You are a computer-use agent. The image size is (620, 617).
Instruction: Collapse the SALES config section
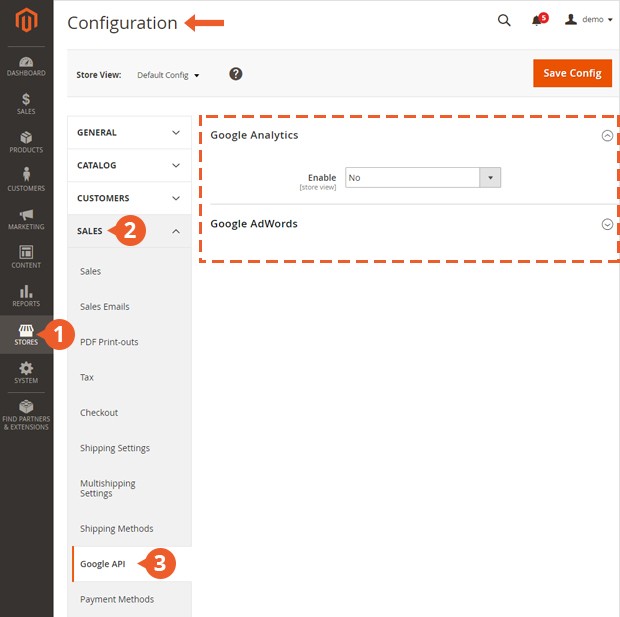129,231
